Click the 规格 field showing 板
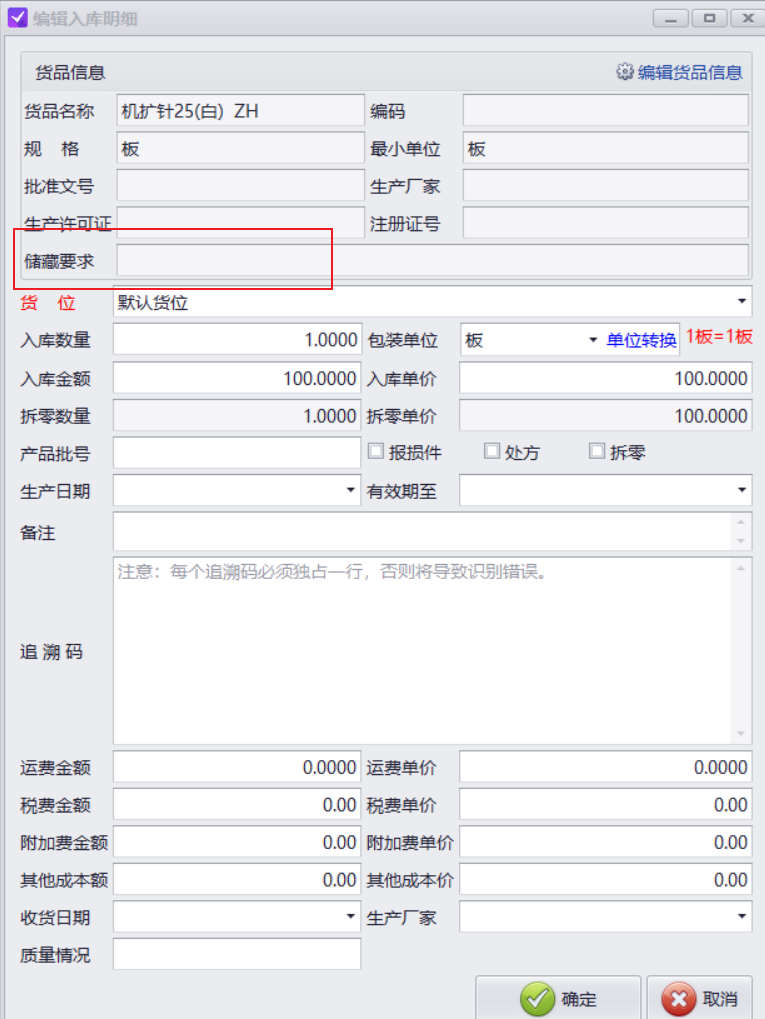This screenshot has width=765, height=1019. (x=240, y=148)
